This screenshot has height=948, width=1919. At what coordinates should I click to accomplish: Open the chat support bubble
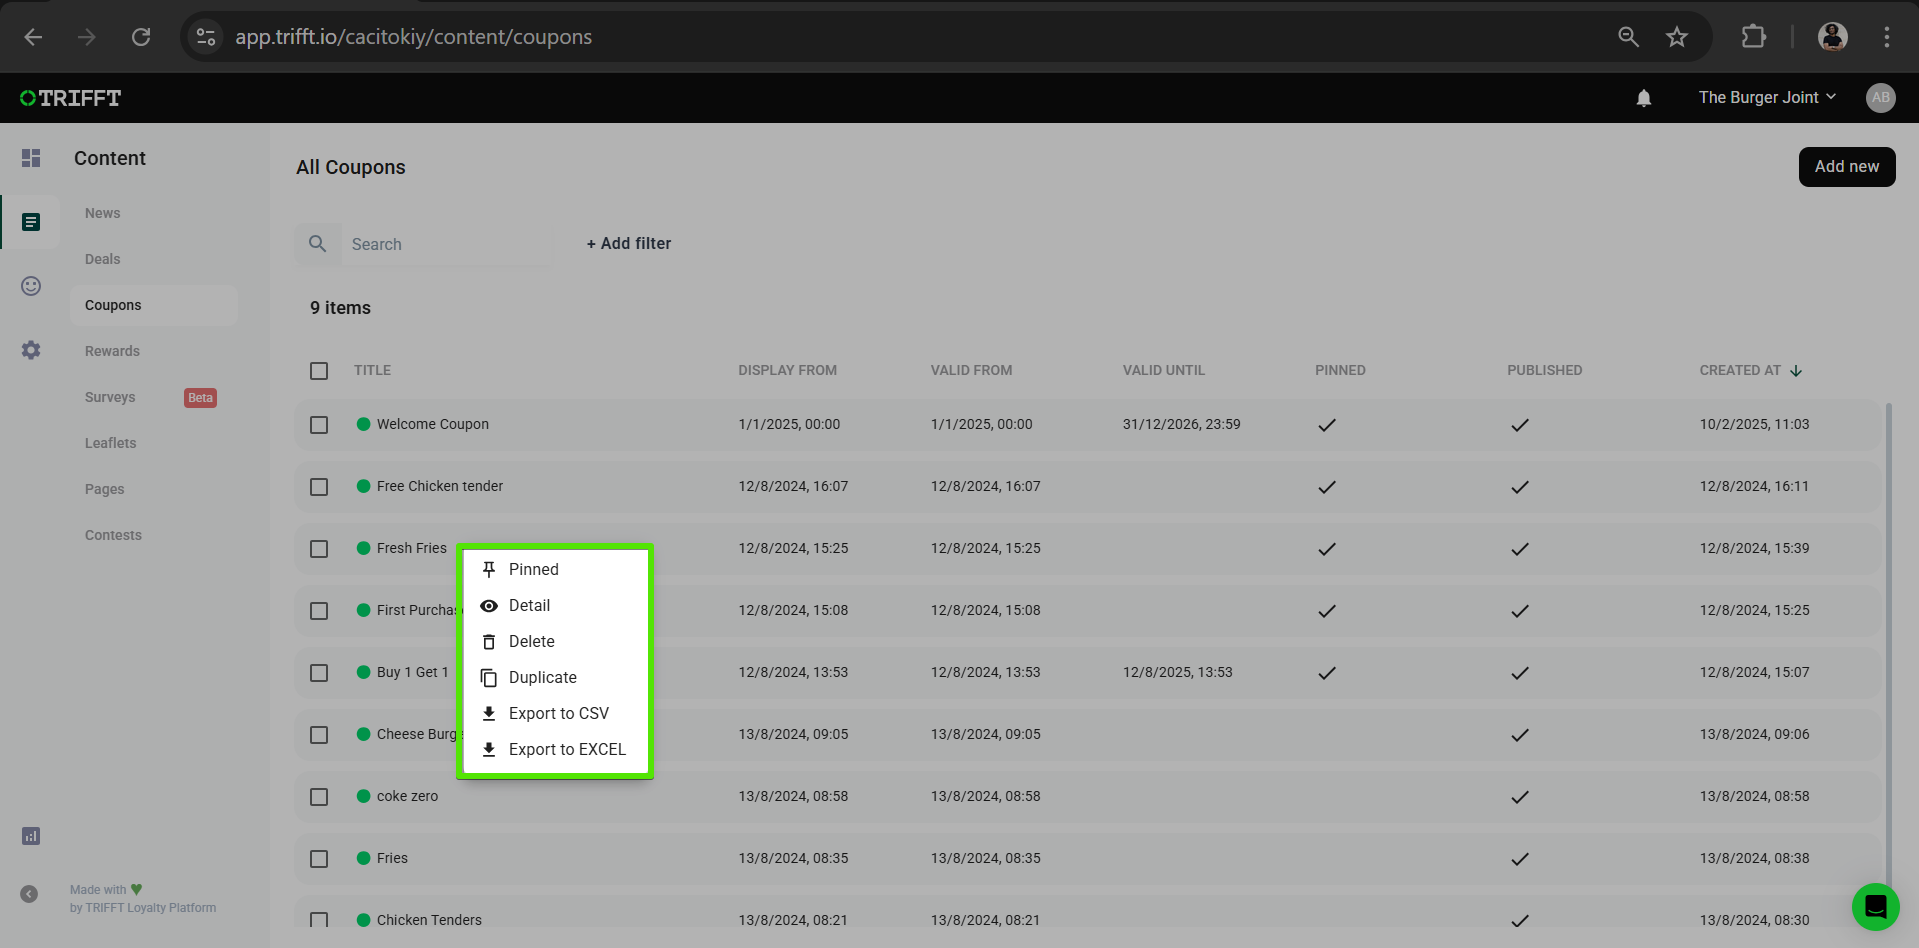pos(1875,907)
